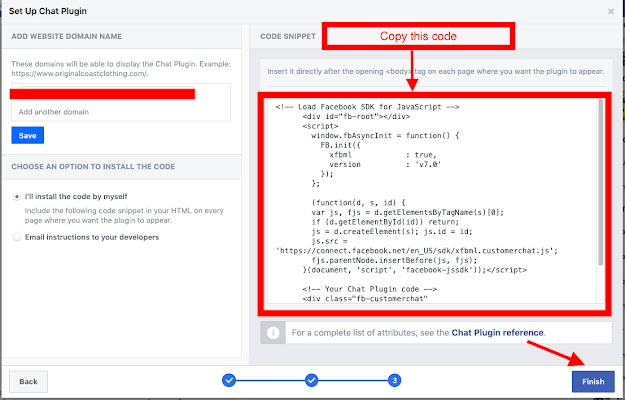Image resolution: width=625 pixels, height=400 pixels.
Task: Click the Finish button
Action: click(x=593, y=381)
